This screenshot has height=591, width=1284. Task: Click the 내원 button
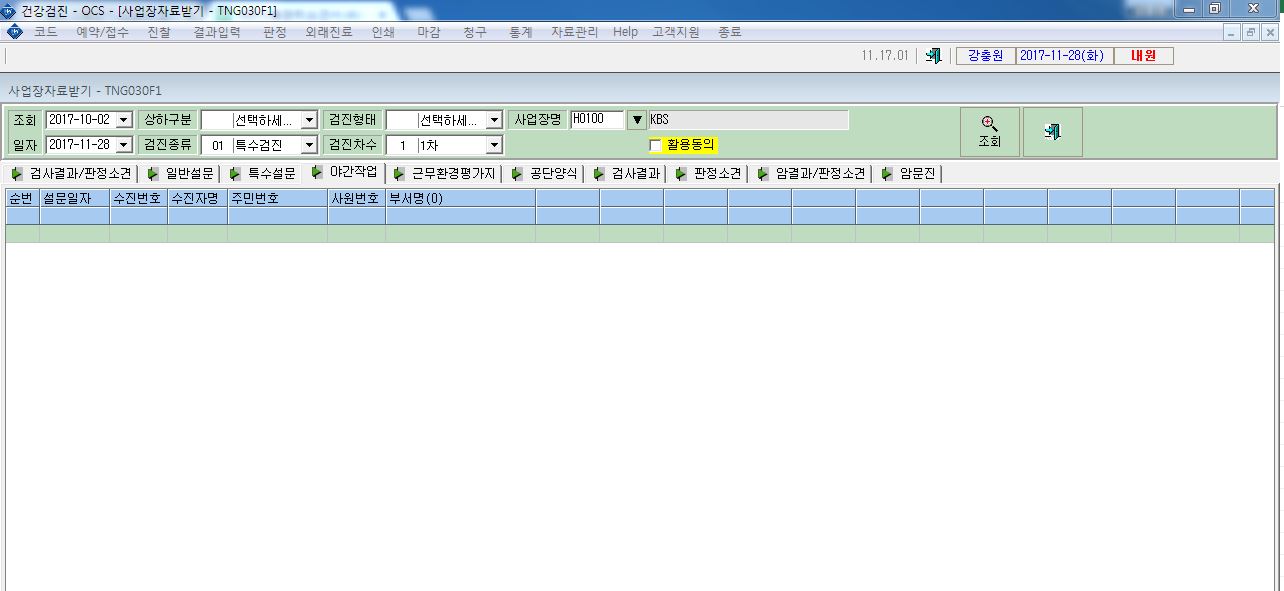[1143, 56]
